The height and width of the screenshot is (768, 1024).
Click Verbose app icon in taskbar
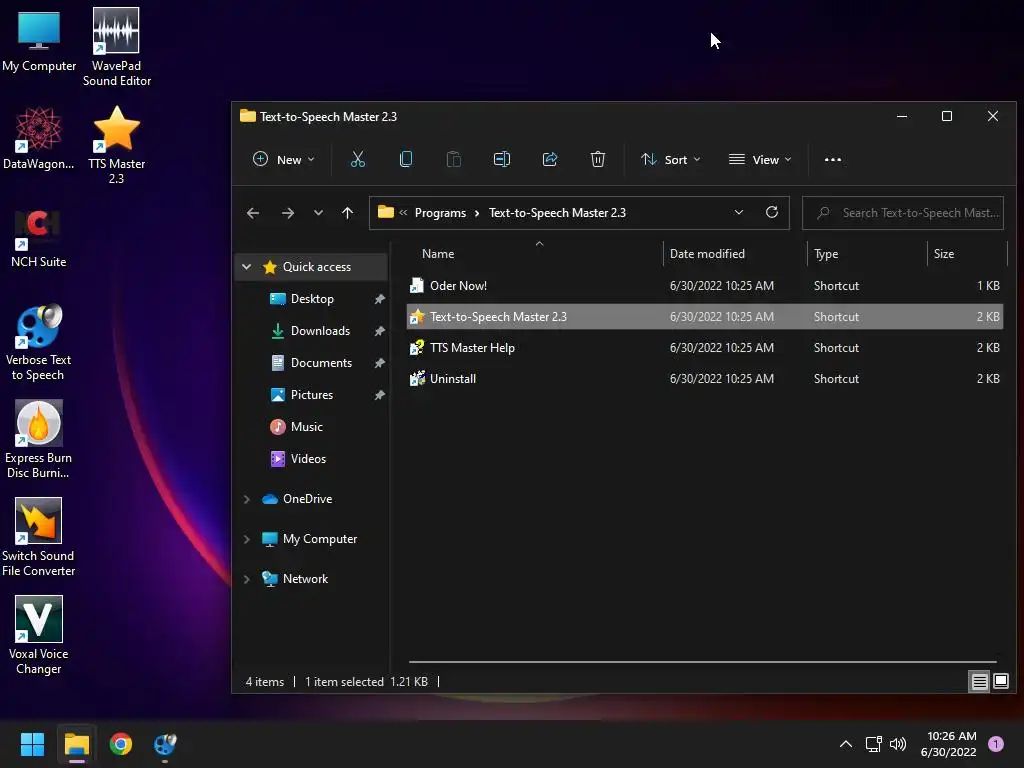pos(165,744)
